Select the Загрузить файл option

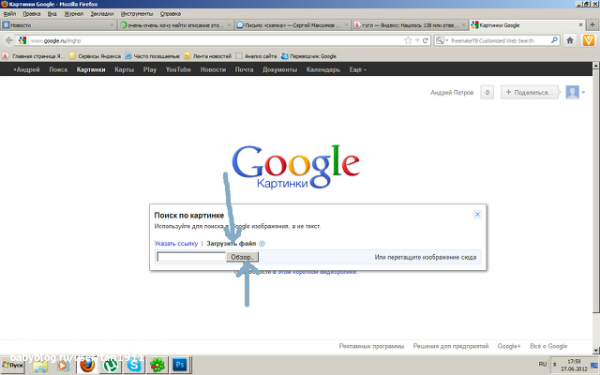[x=231, y=243]
